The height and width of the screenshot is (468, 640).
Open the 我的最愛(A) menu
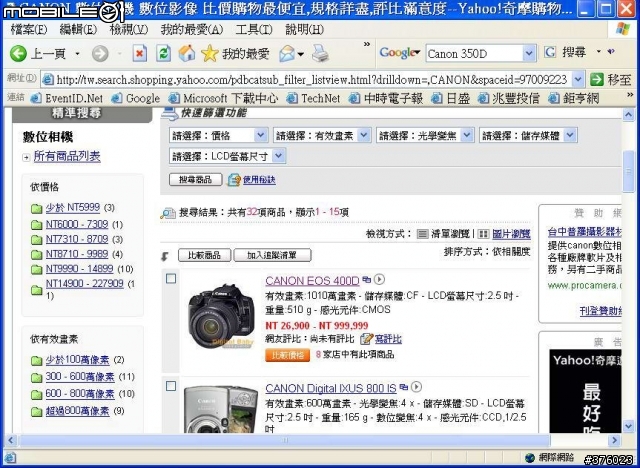click(x=191, y=29)
